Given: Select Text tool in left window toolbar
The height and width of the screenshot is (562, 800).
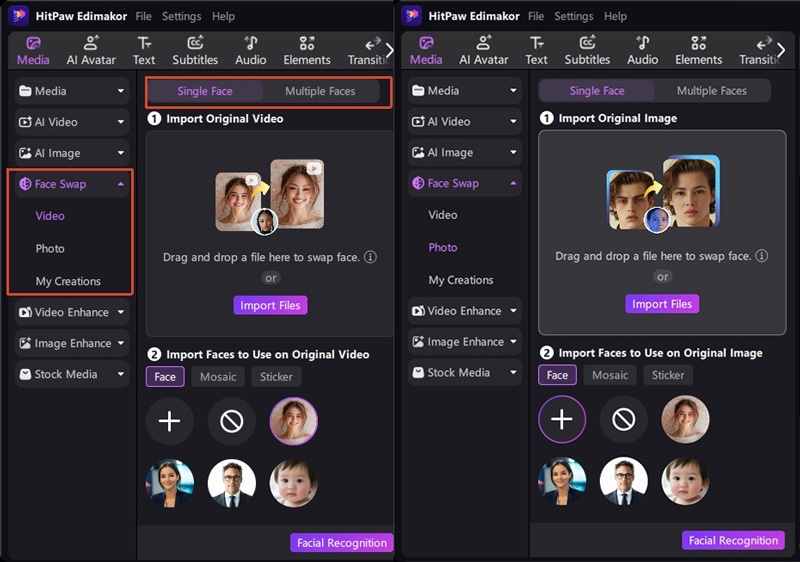Looking at the screenshot, I should point(144,50).
